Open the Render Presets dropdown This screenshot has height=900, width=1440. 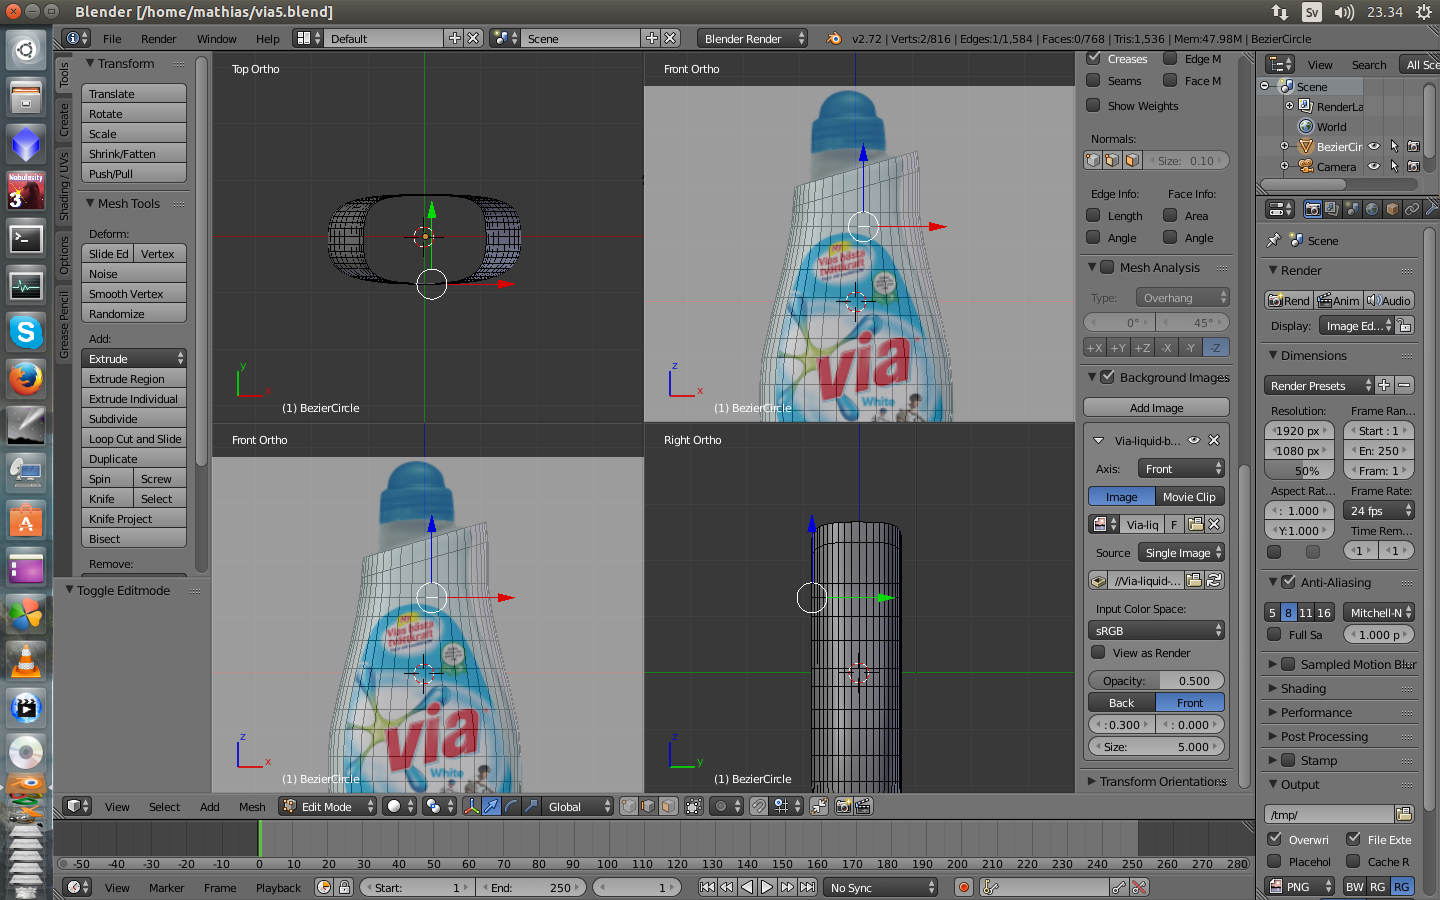pyautogui.click(x=1320, y=385)
